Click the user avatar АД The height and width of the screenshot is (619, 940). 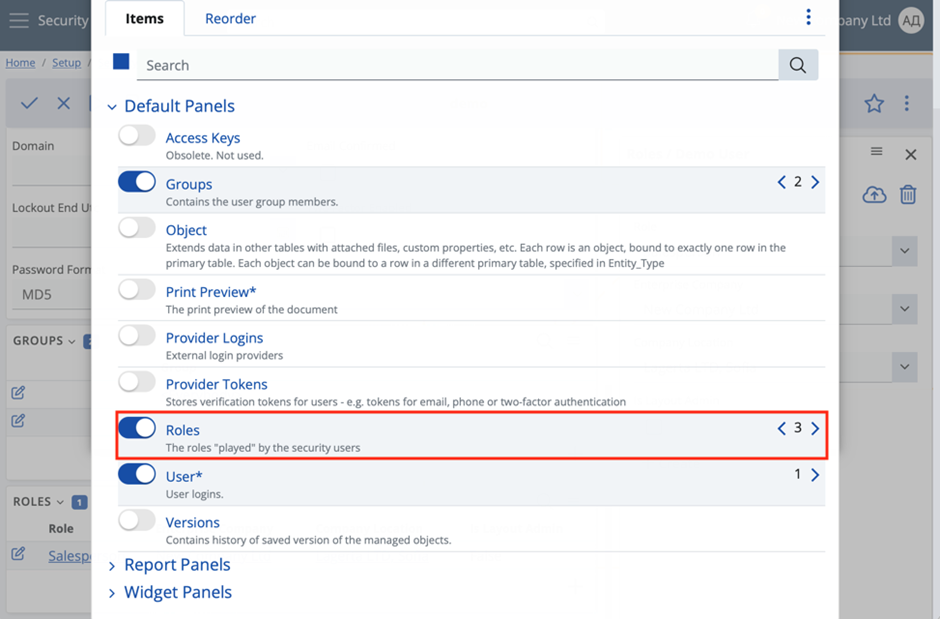tap(911, 21)
